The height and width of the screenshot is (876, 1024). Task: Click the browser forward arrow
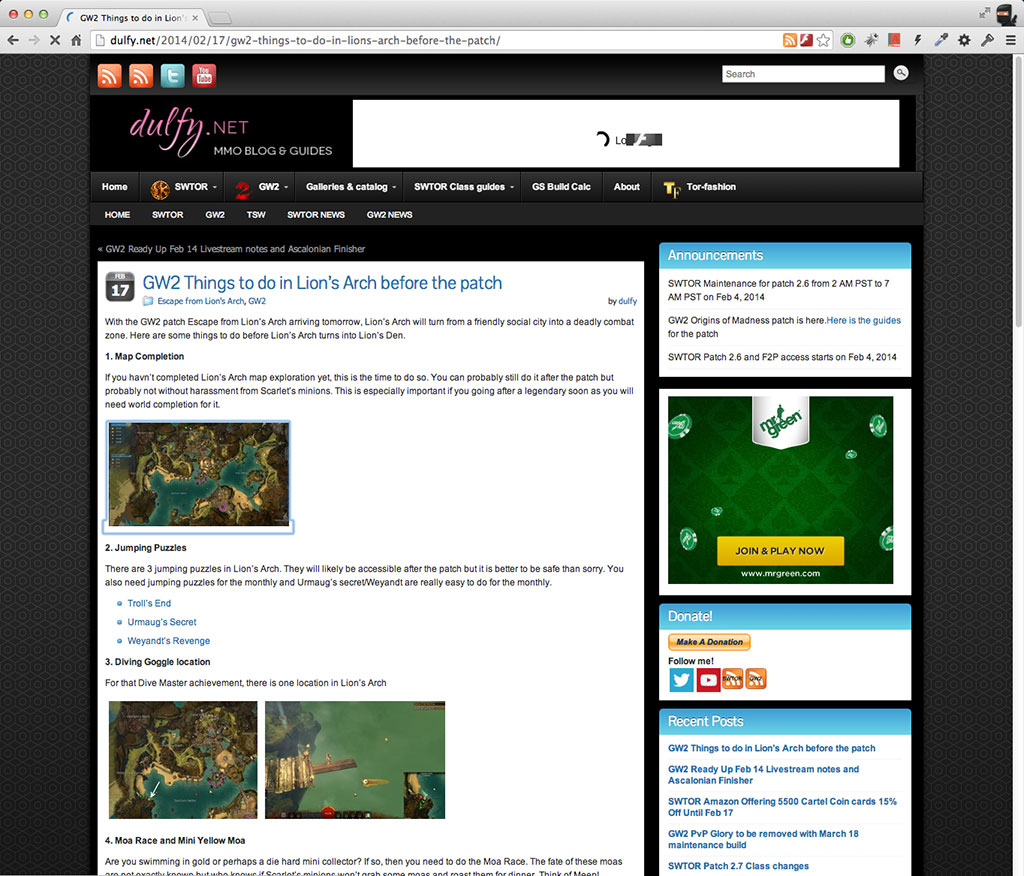coord(34,41)
